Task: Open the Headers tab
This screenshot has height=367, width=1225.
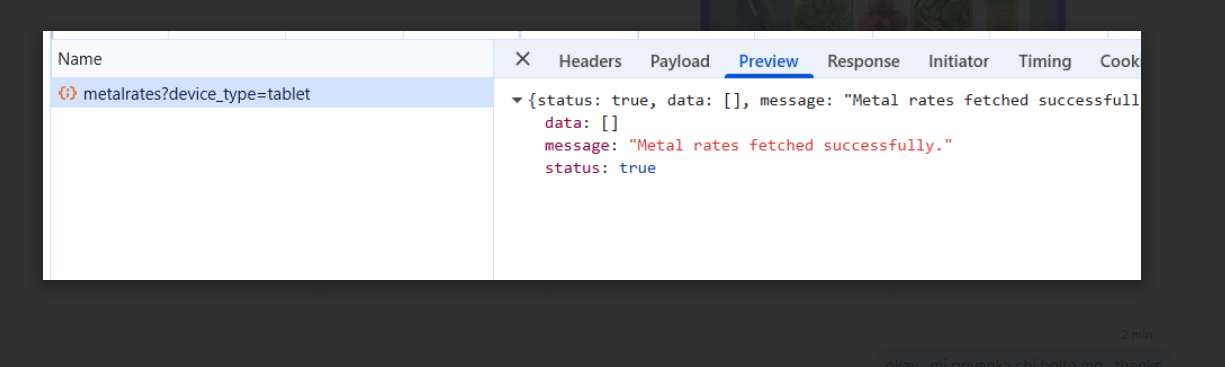Action: tap(590, 61)
